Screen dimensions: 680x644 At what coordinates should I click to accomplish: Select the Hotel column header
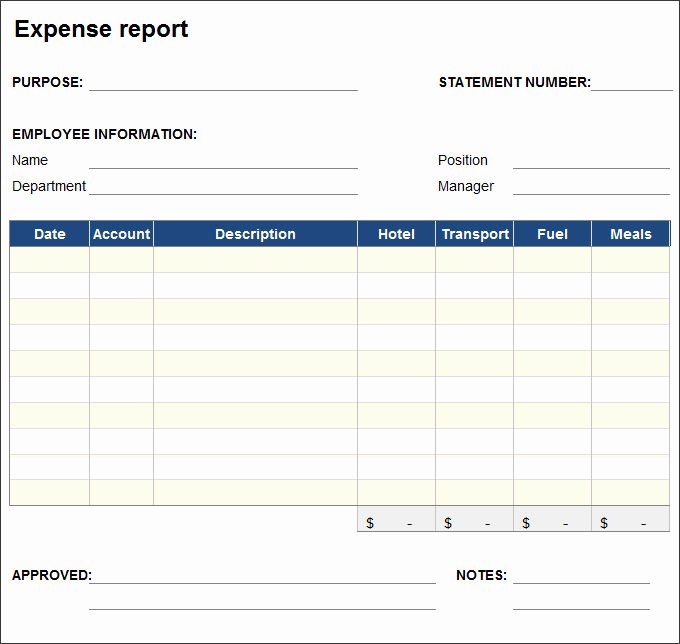[396, 234]
